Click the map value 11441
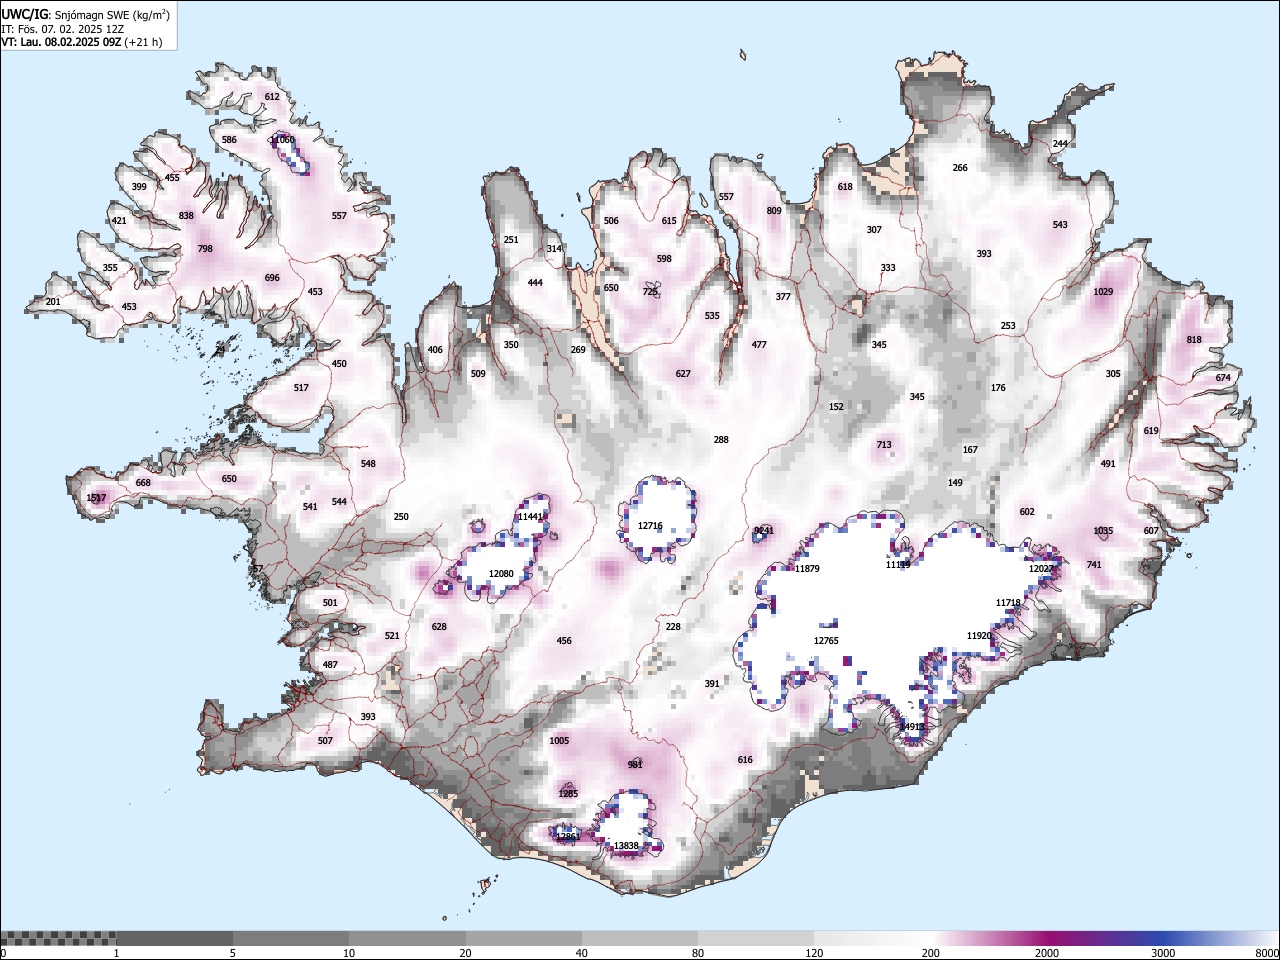This screenshot has width=1280, height=960. pyautogui.click(x=529, y=517)
